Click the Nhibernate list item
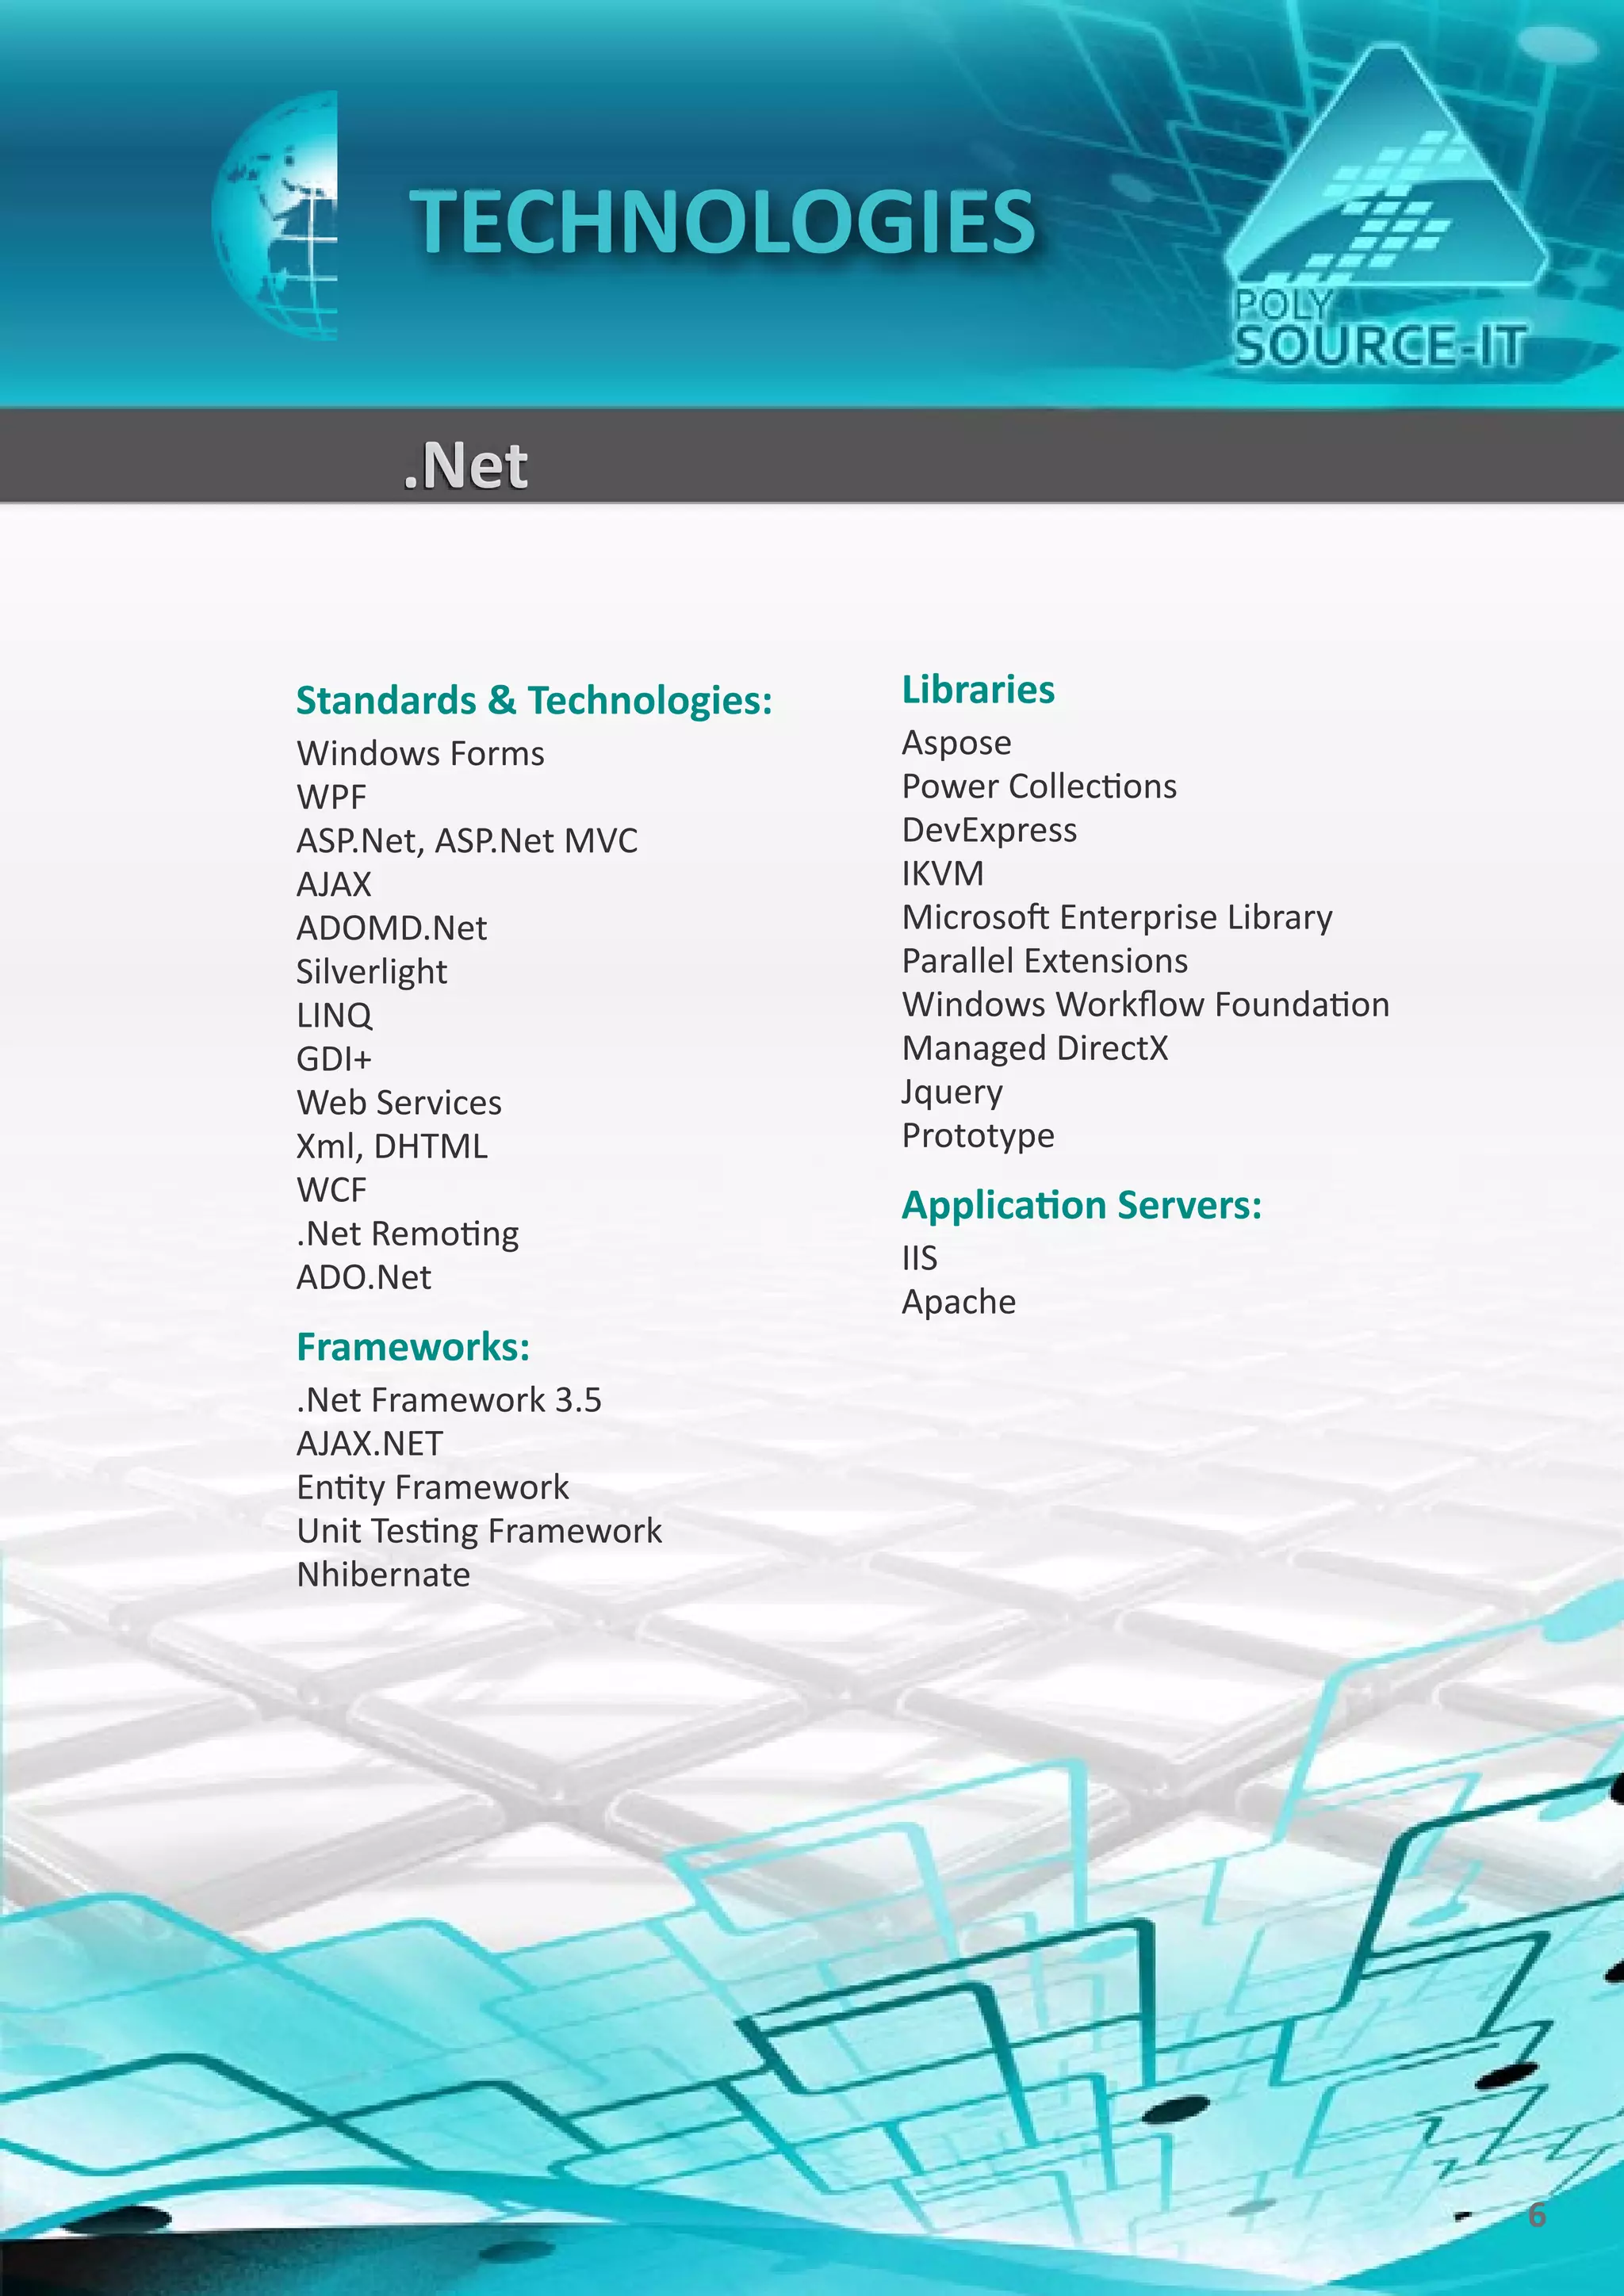The width and height of the screenshot is (1624, 2296). pos(383,1575)
